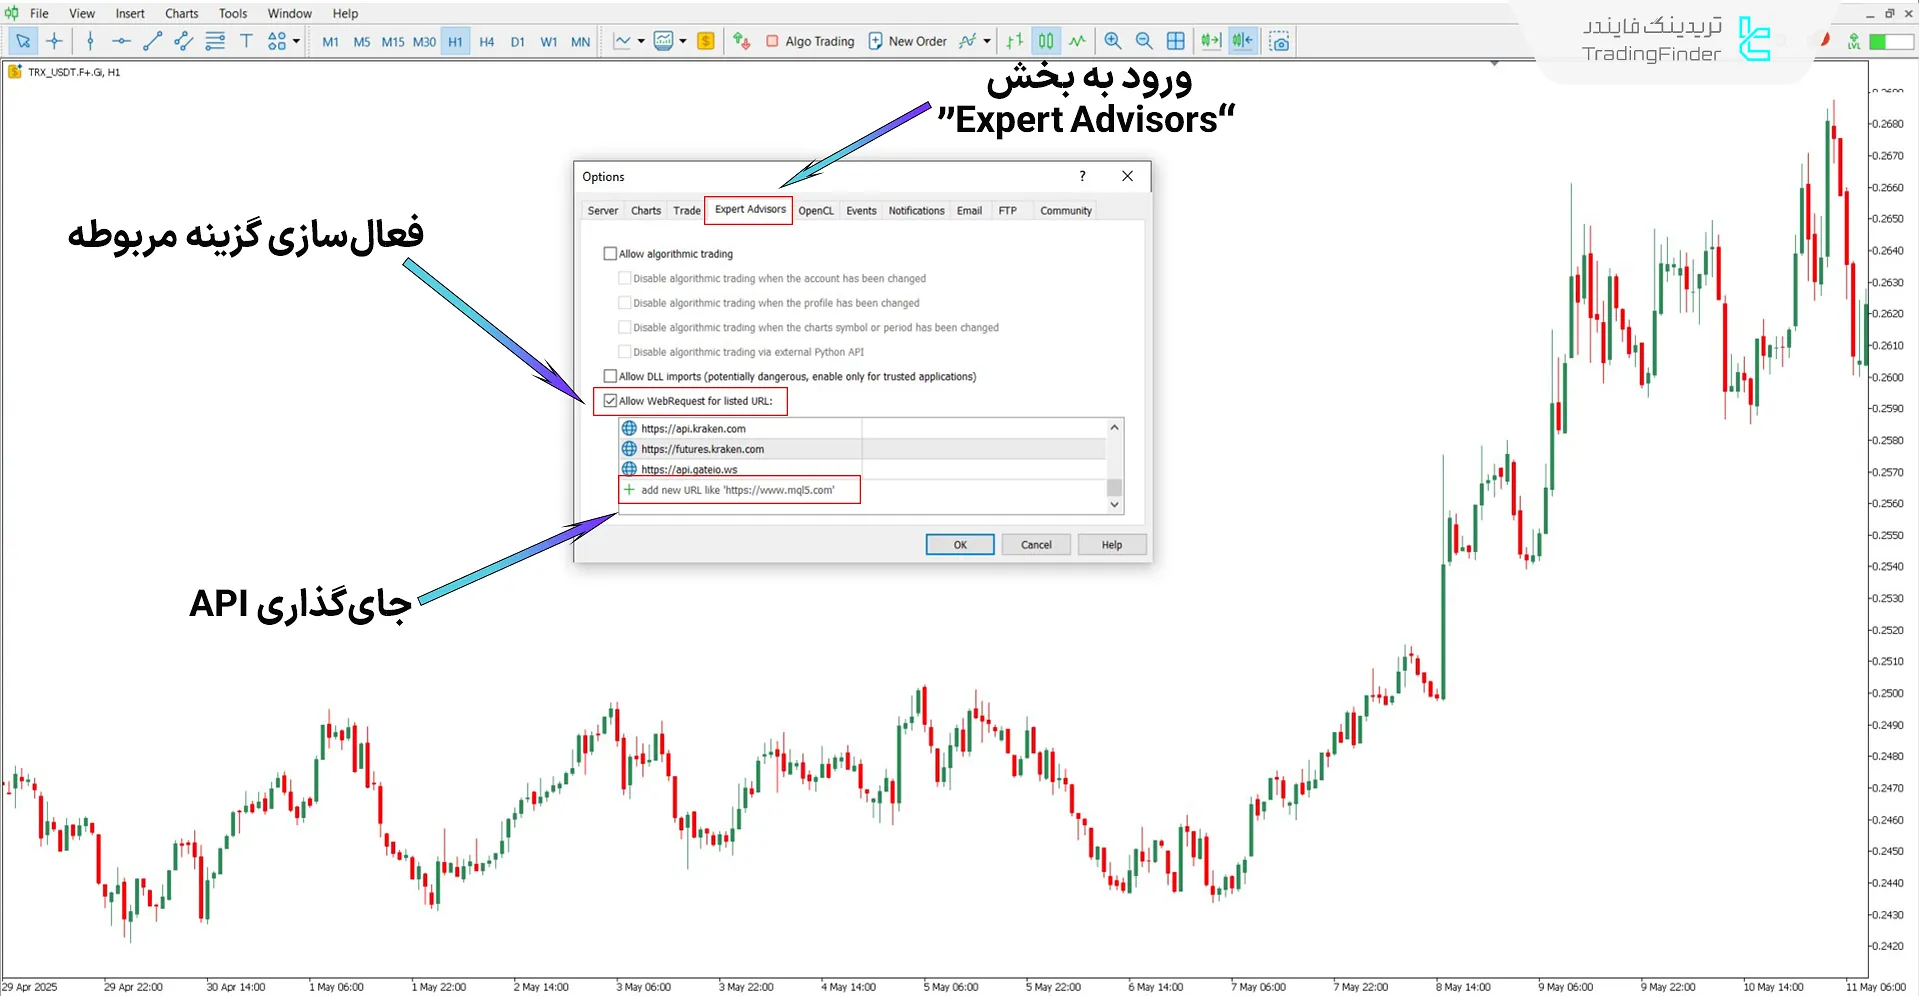Select the crosshair tool in toolbar

(x=54, y=41)
